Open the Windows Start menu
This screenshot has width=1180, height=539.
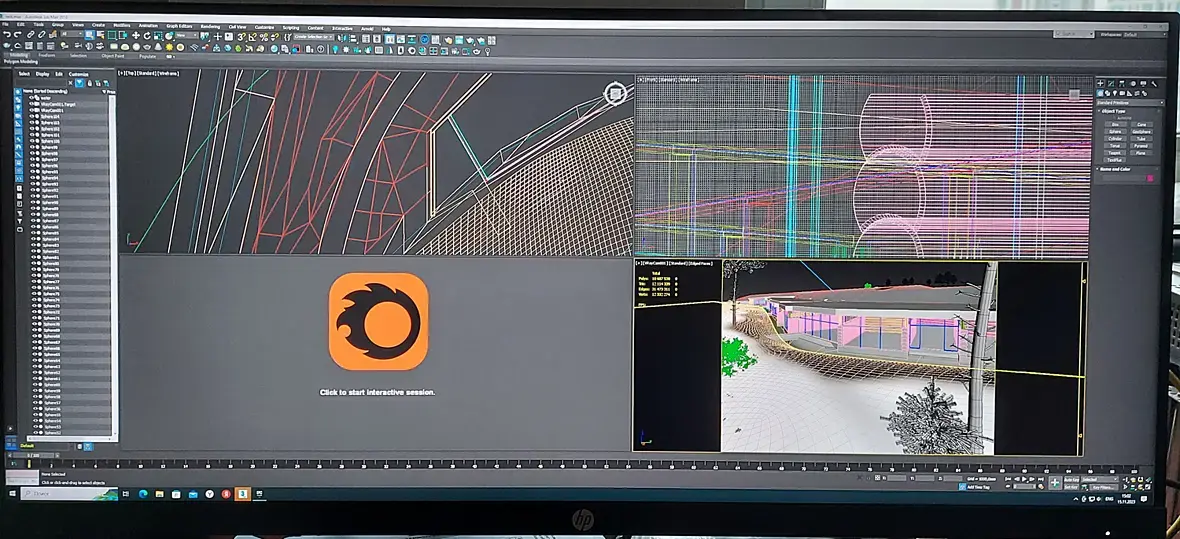(x=11, y=495)
